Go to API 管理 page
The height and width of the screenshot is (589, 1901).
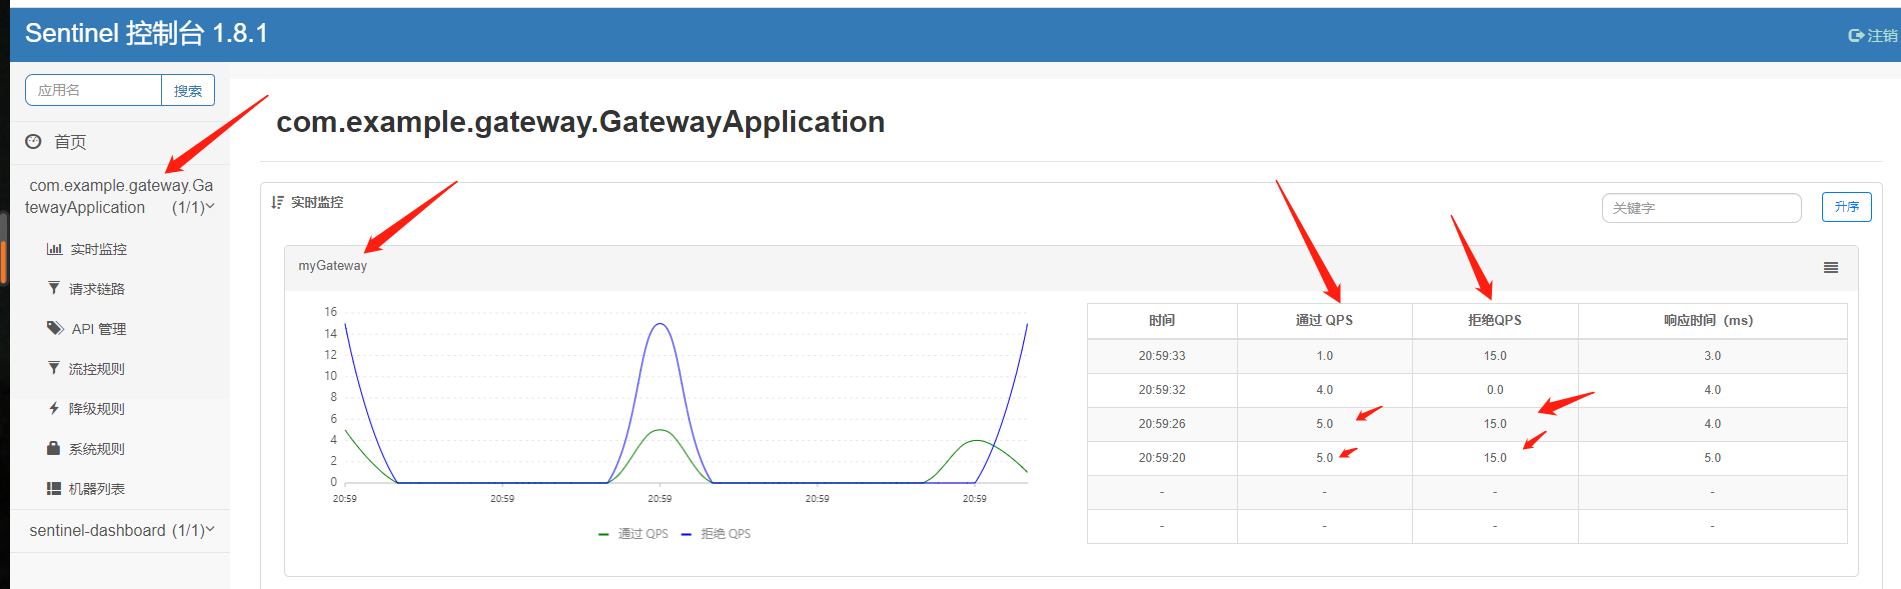coord(99,329)
